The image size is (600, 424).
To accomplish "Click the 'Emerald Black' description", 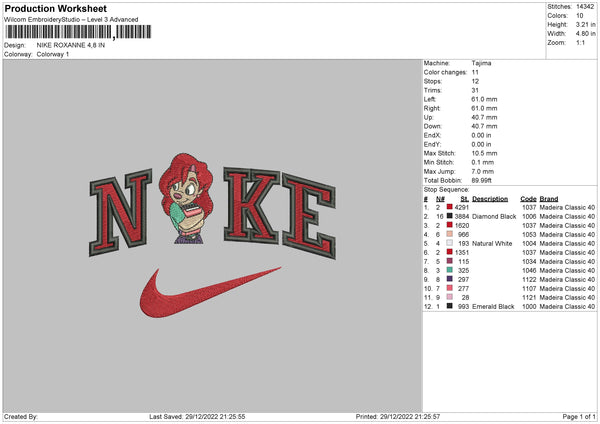I will point(493,307).
